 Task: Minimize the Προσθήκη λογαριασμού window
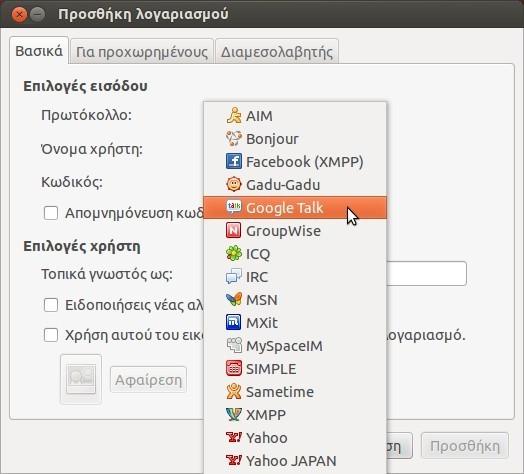(37, 14)
